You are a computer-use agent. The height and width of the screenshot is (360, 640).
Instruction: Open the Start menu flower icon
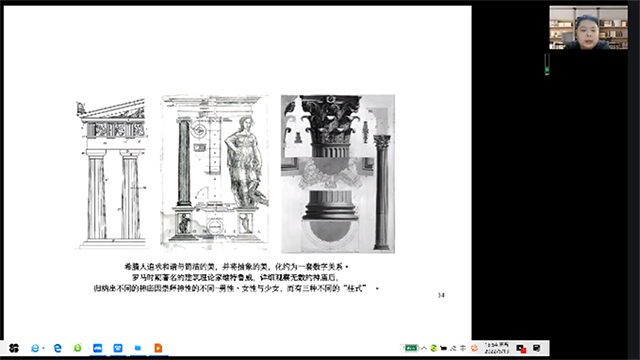coord(14,348)
